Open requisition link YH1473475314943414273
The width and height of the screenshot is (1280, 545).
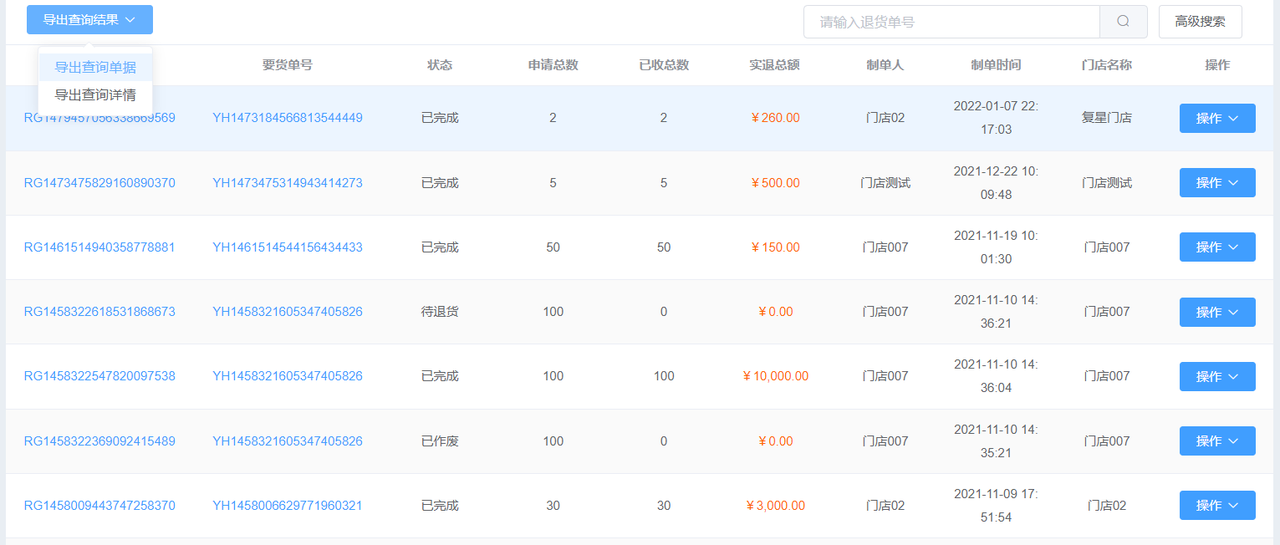pyautogui.click(x=287, y=183)
